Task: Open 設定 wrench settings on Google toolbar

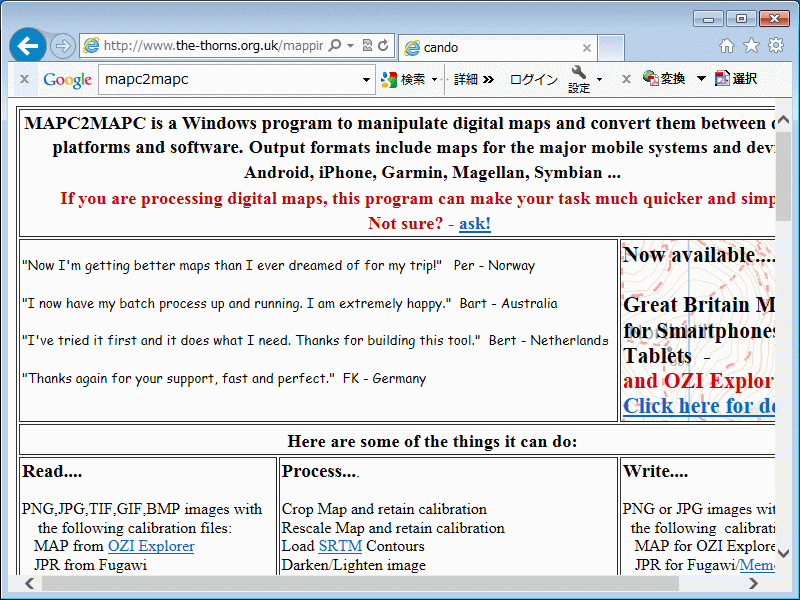Action: coord(579,80)
